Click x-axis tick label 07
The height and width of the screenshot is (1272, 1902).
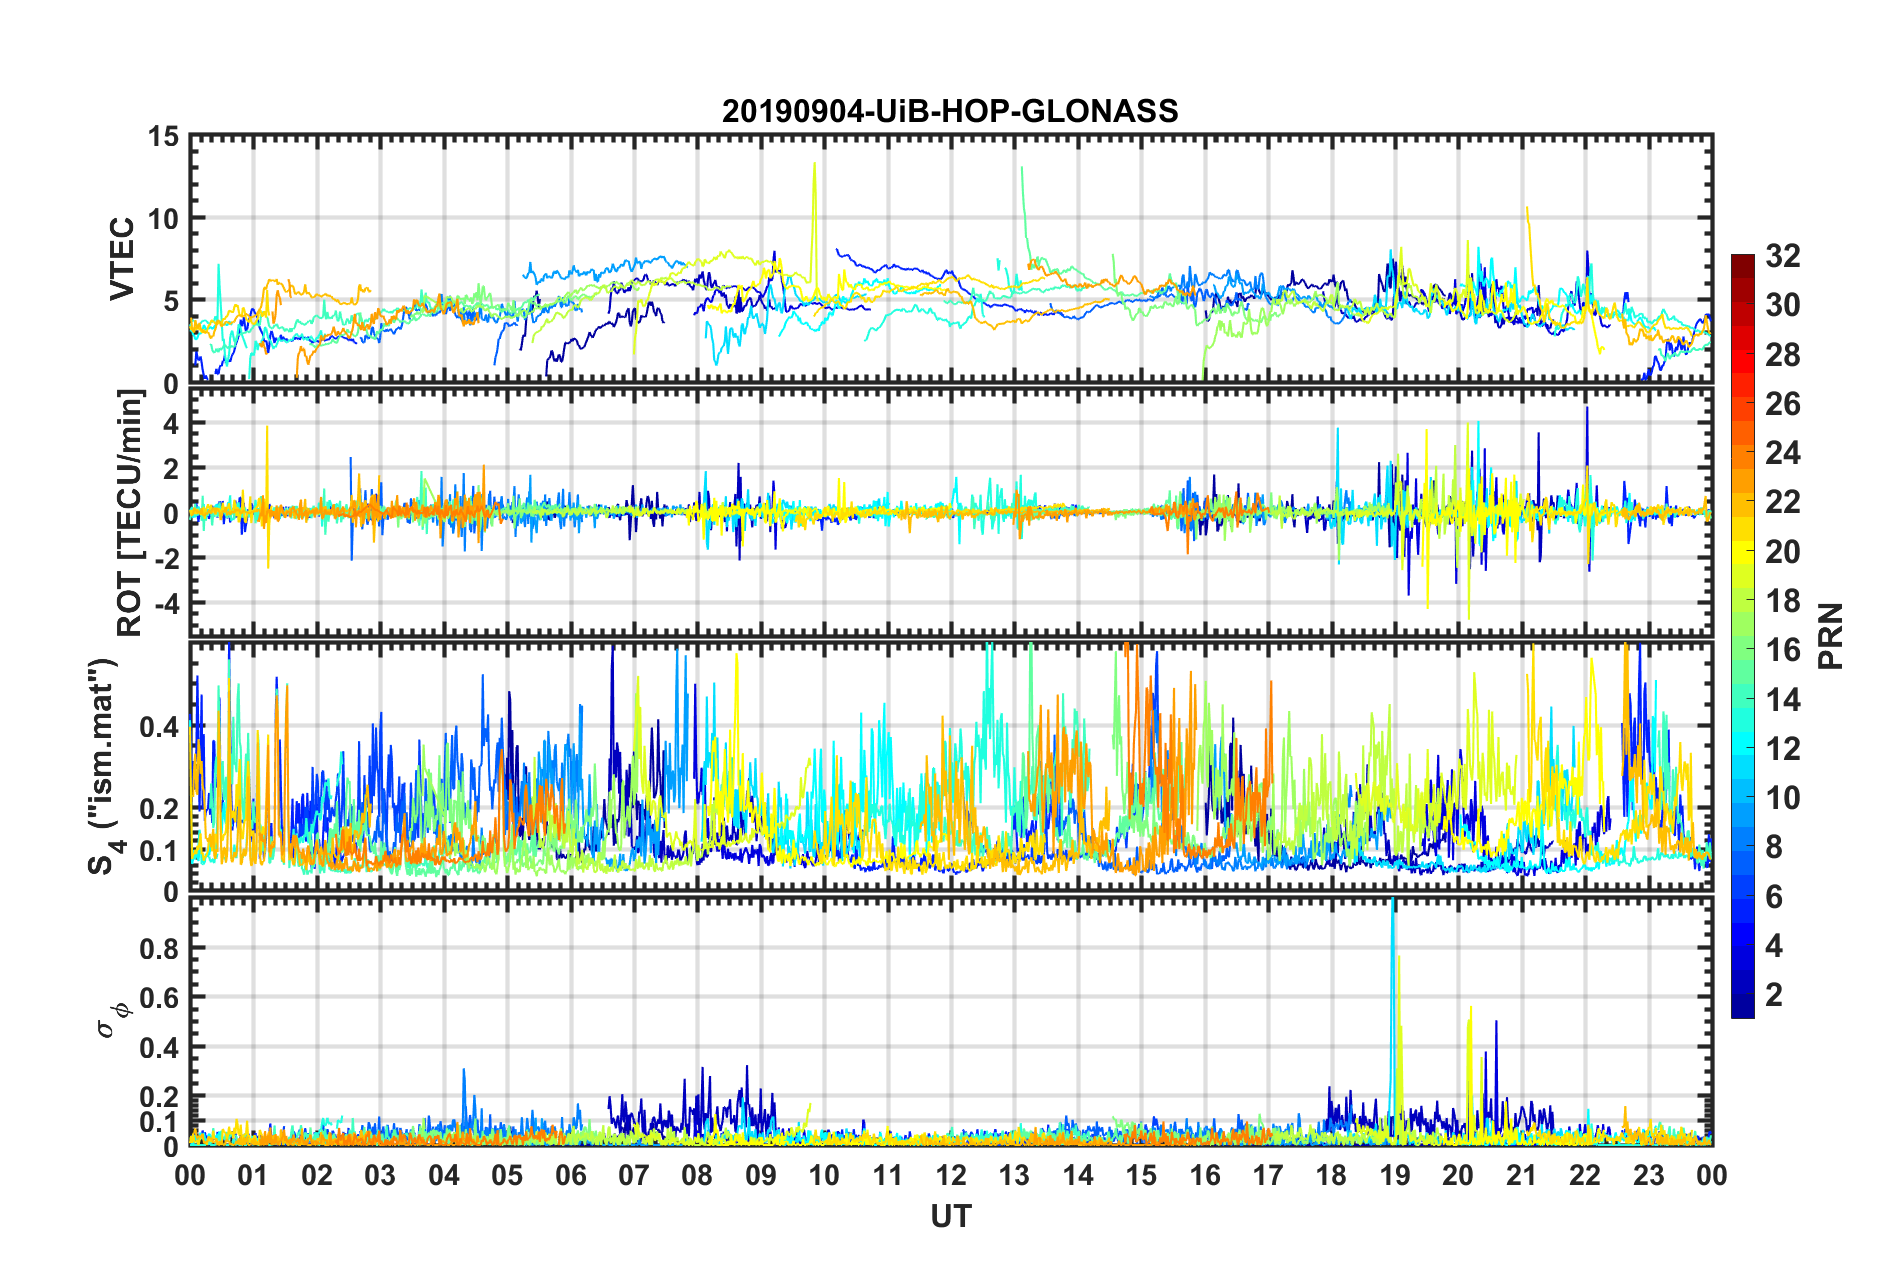point(634,1175)
